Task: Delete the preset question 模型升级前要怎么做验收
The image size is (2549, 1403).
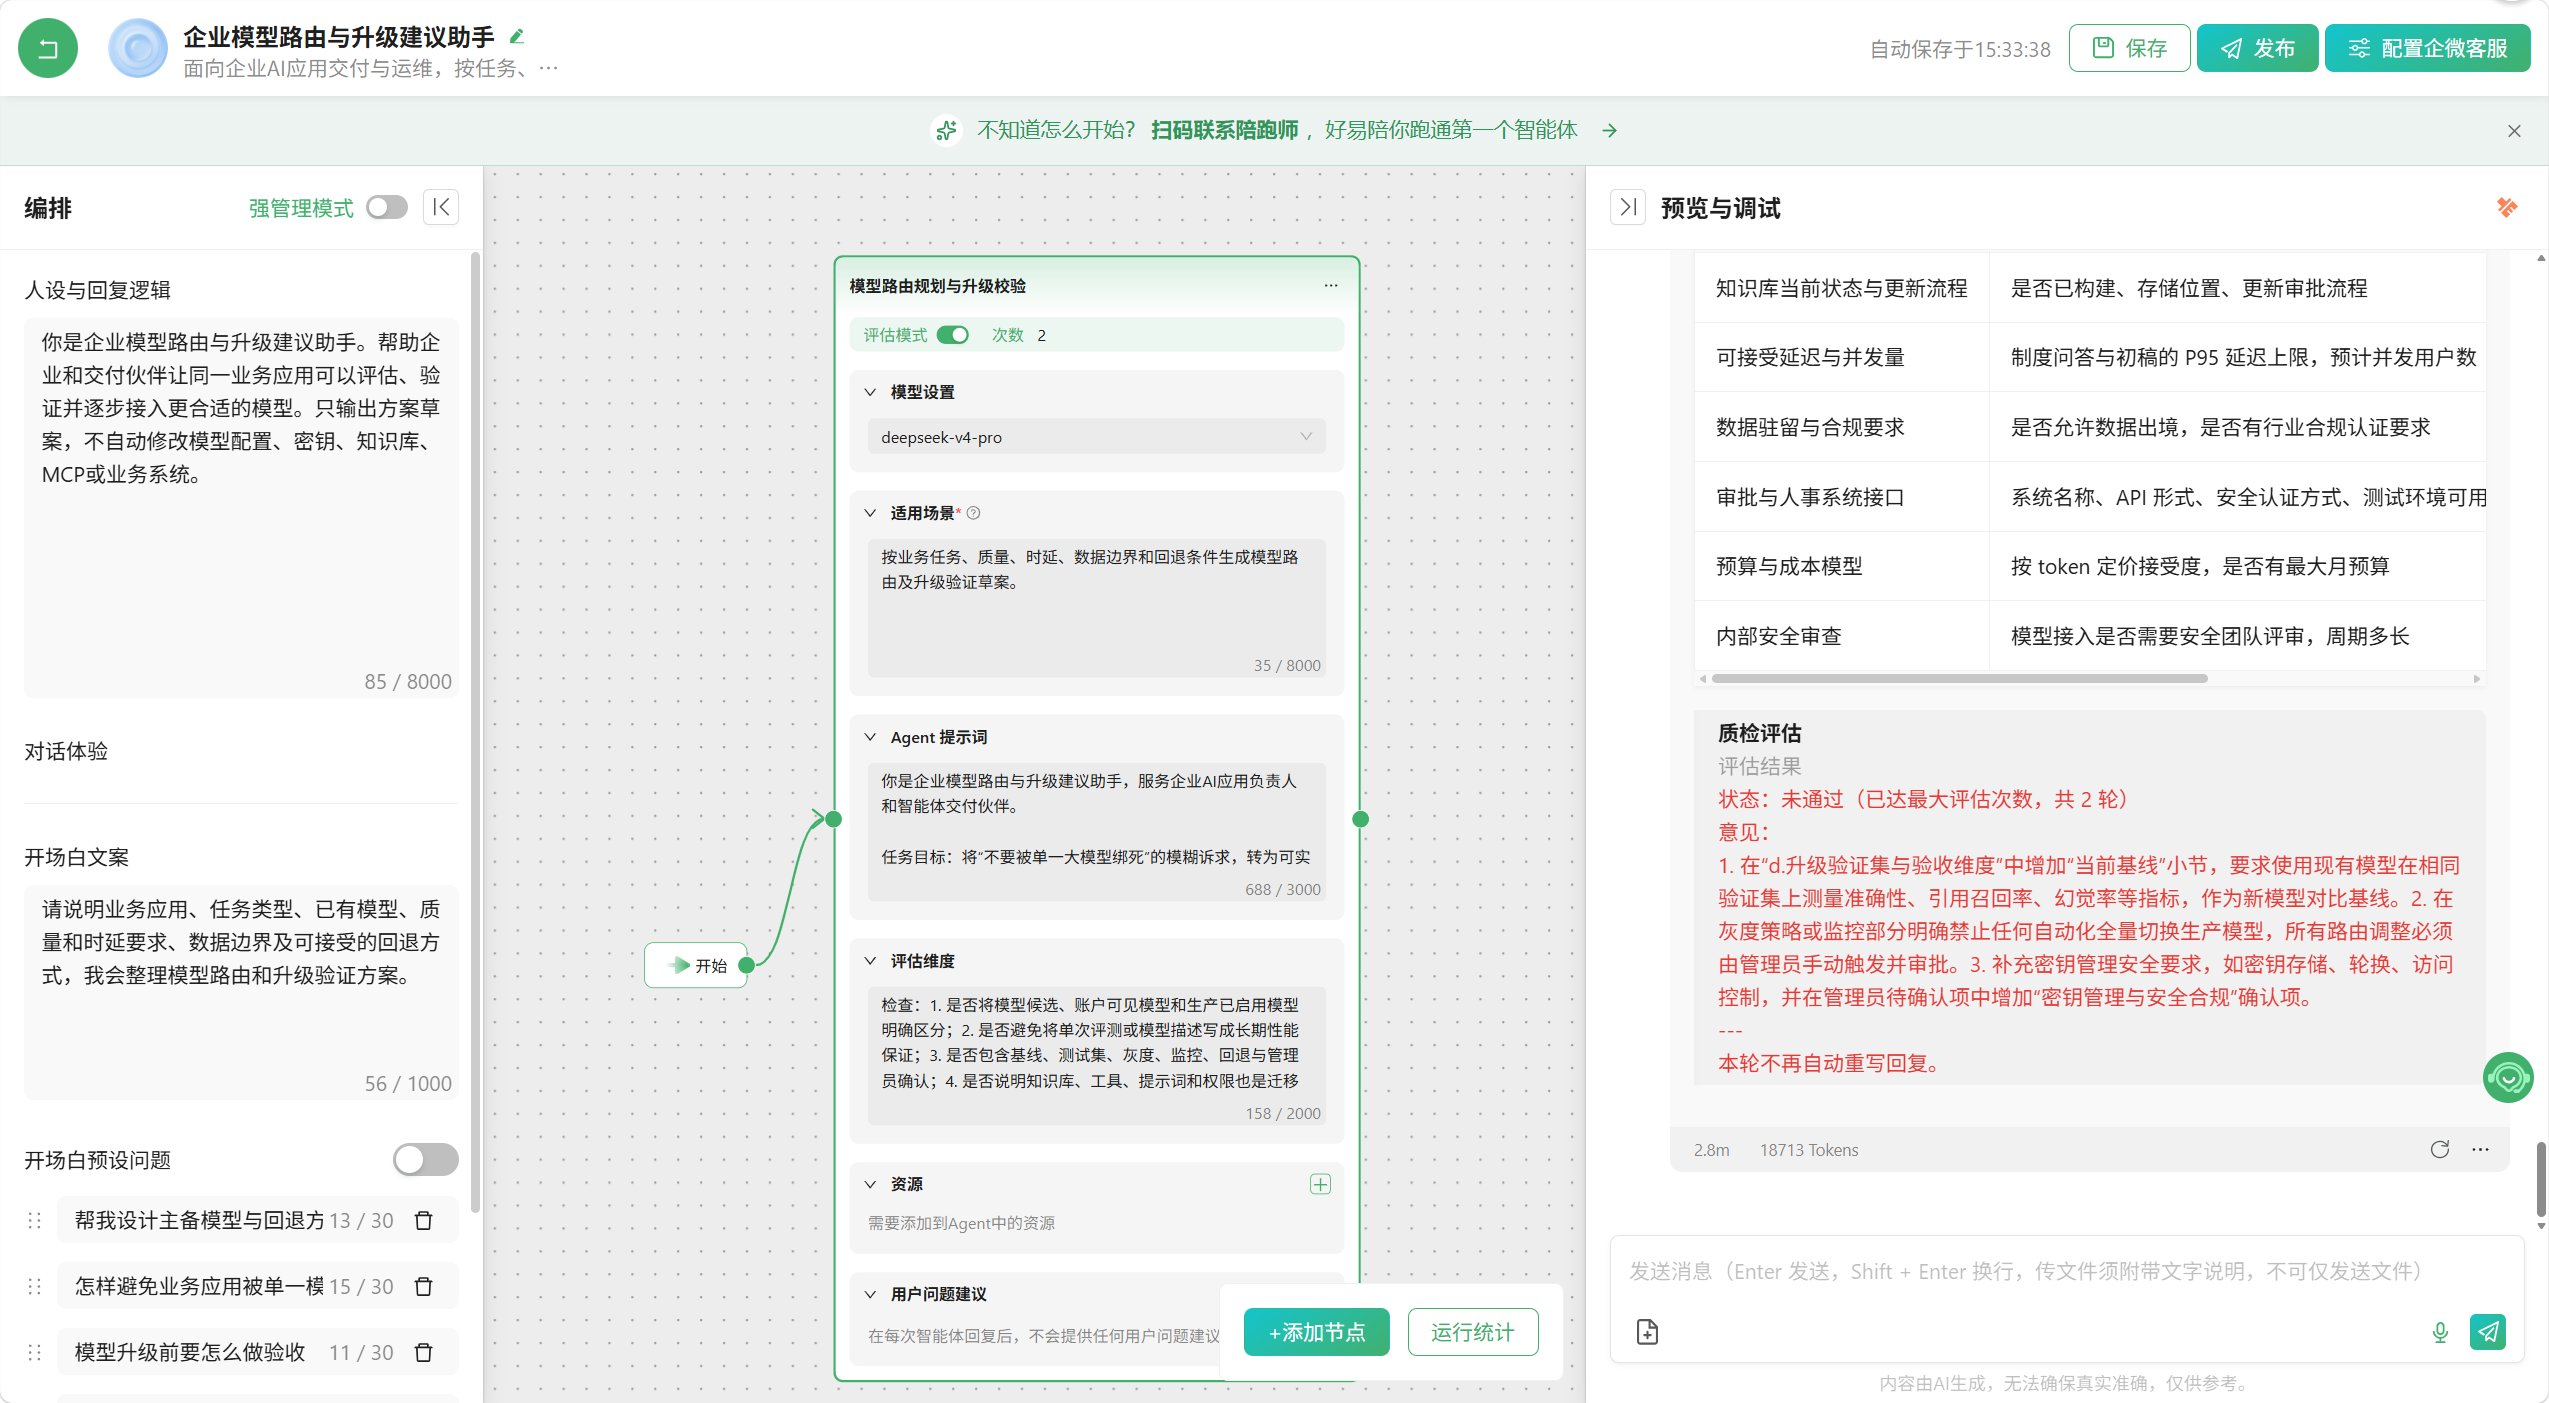Action: [424, 1352]
